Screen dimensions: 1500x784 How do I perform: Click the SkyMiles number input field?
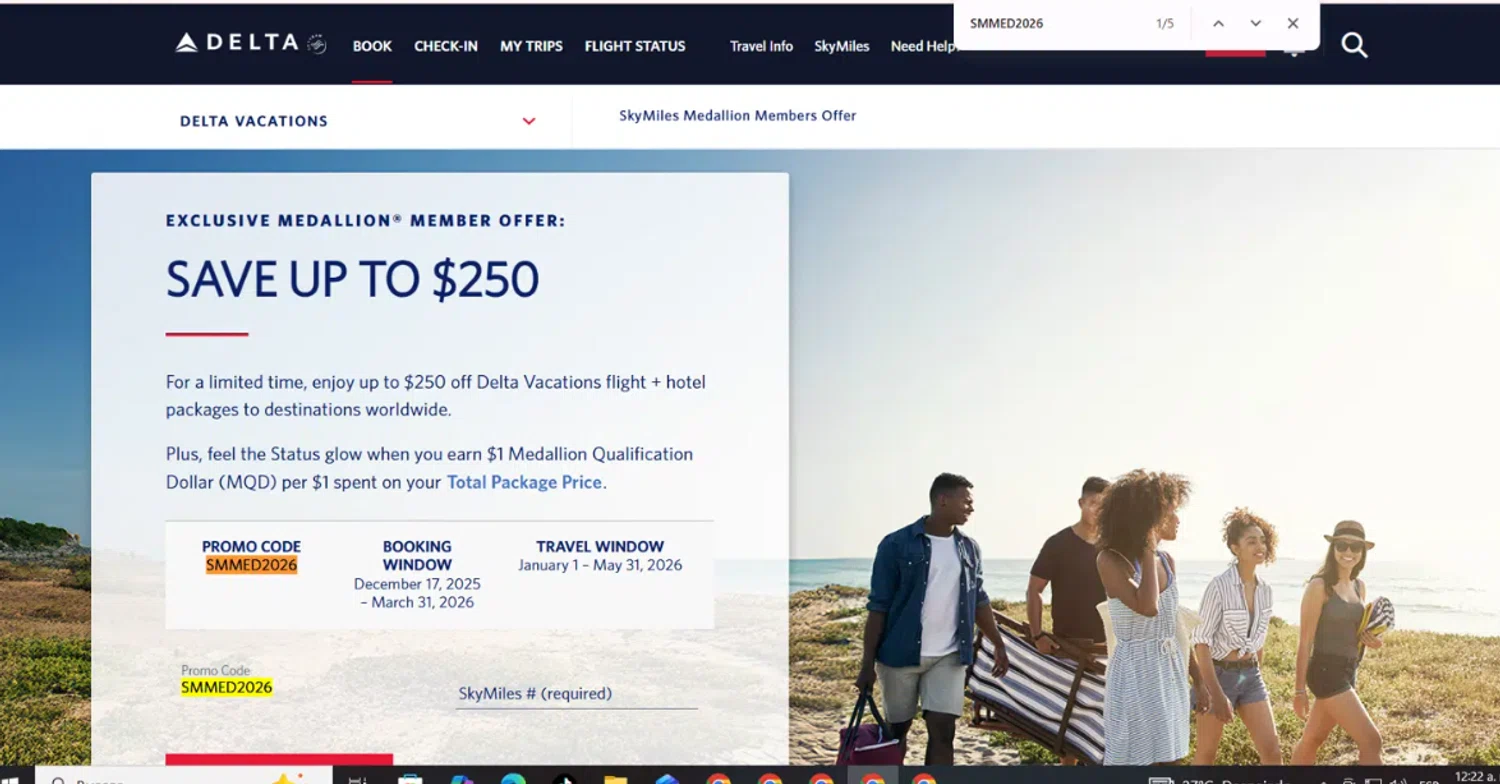(577, 693)
